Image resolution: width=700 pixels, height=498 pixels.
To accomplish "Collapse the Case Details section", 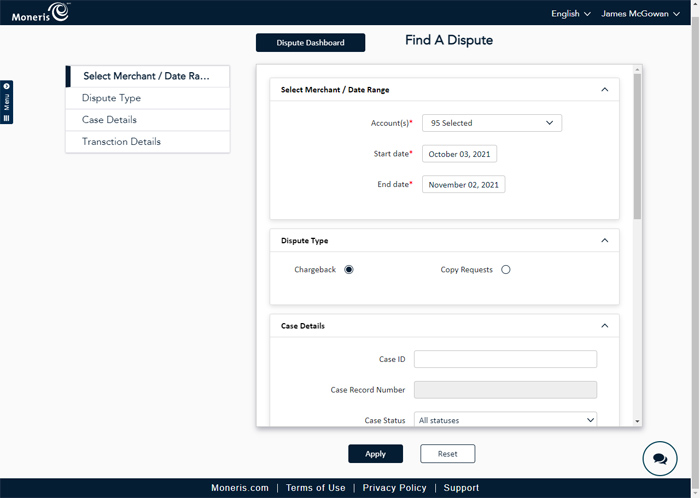I will (604, 326).
